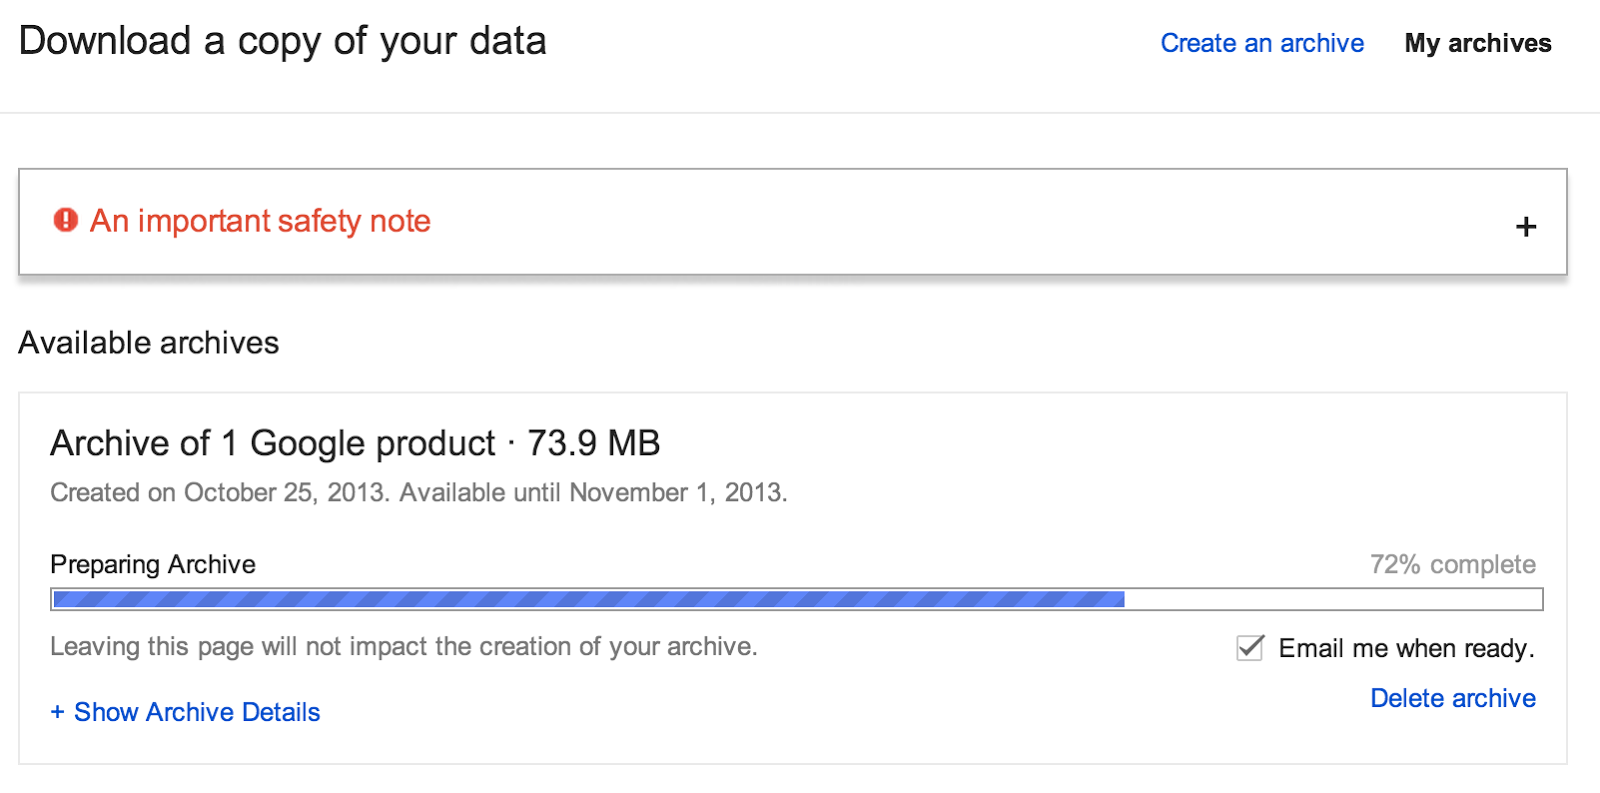Click the small plus before "Show Archive Details"

pyautogui.click(x=57, y=712)
